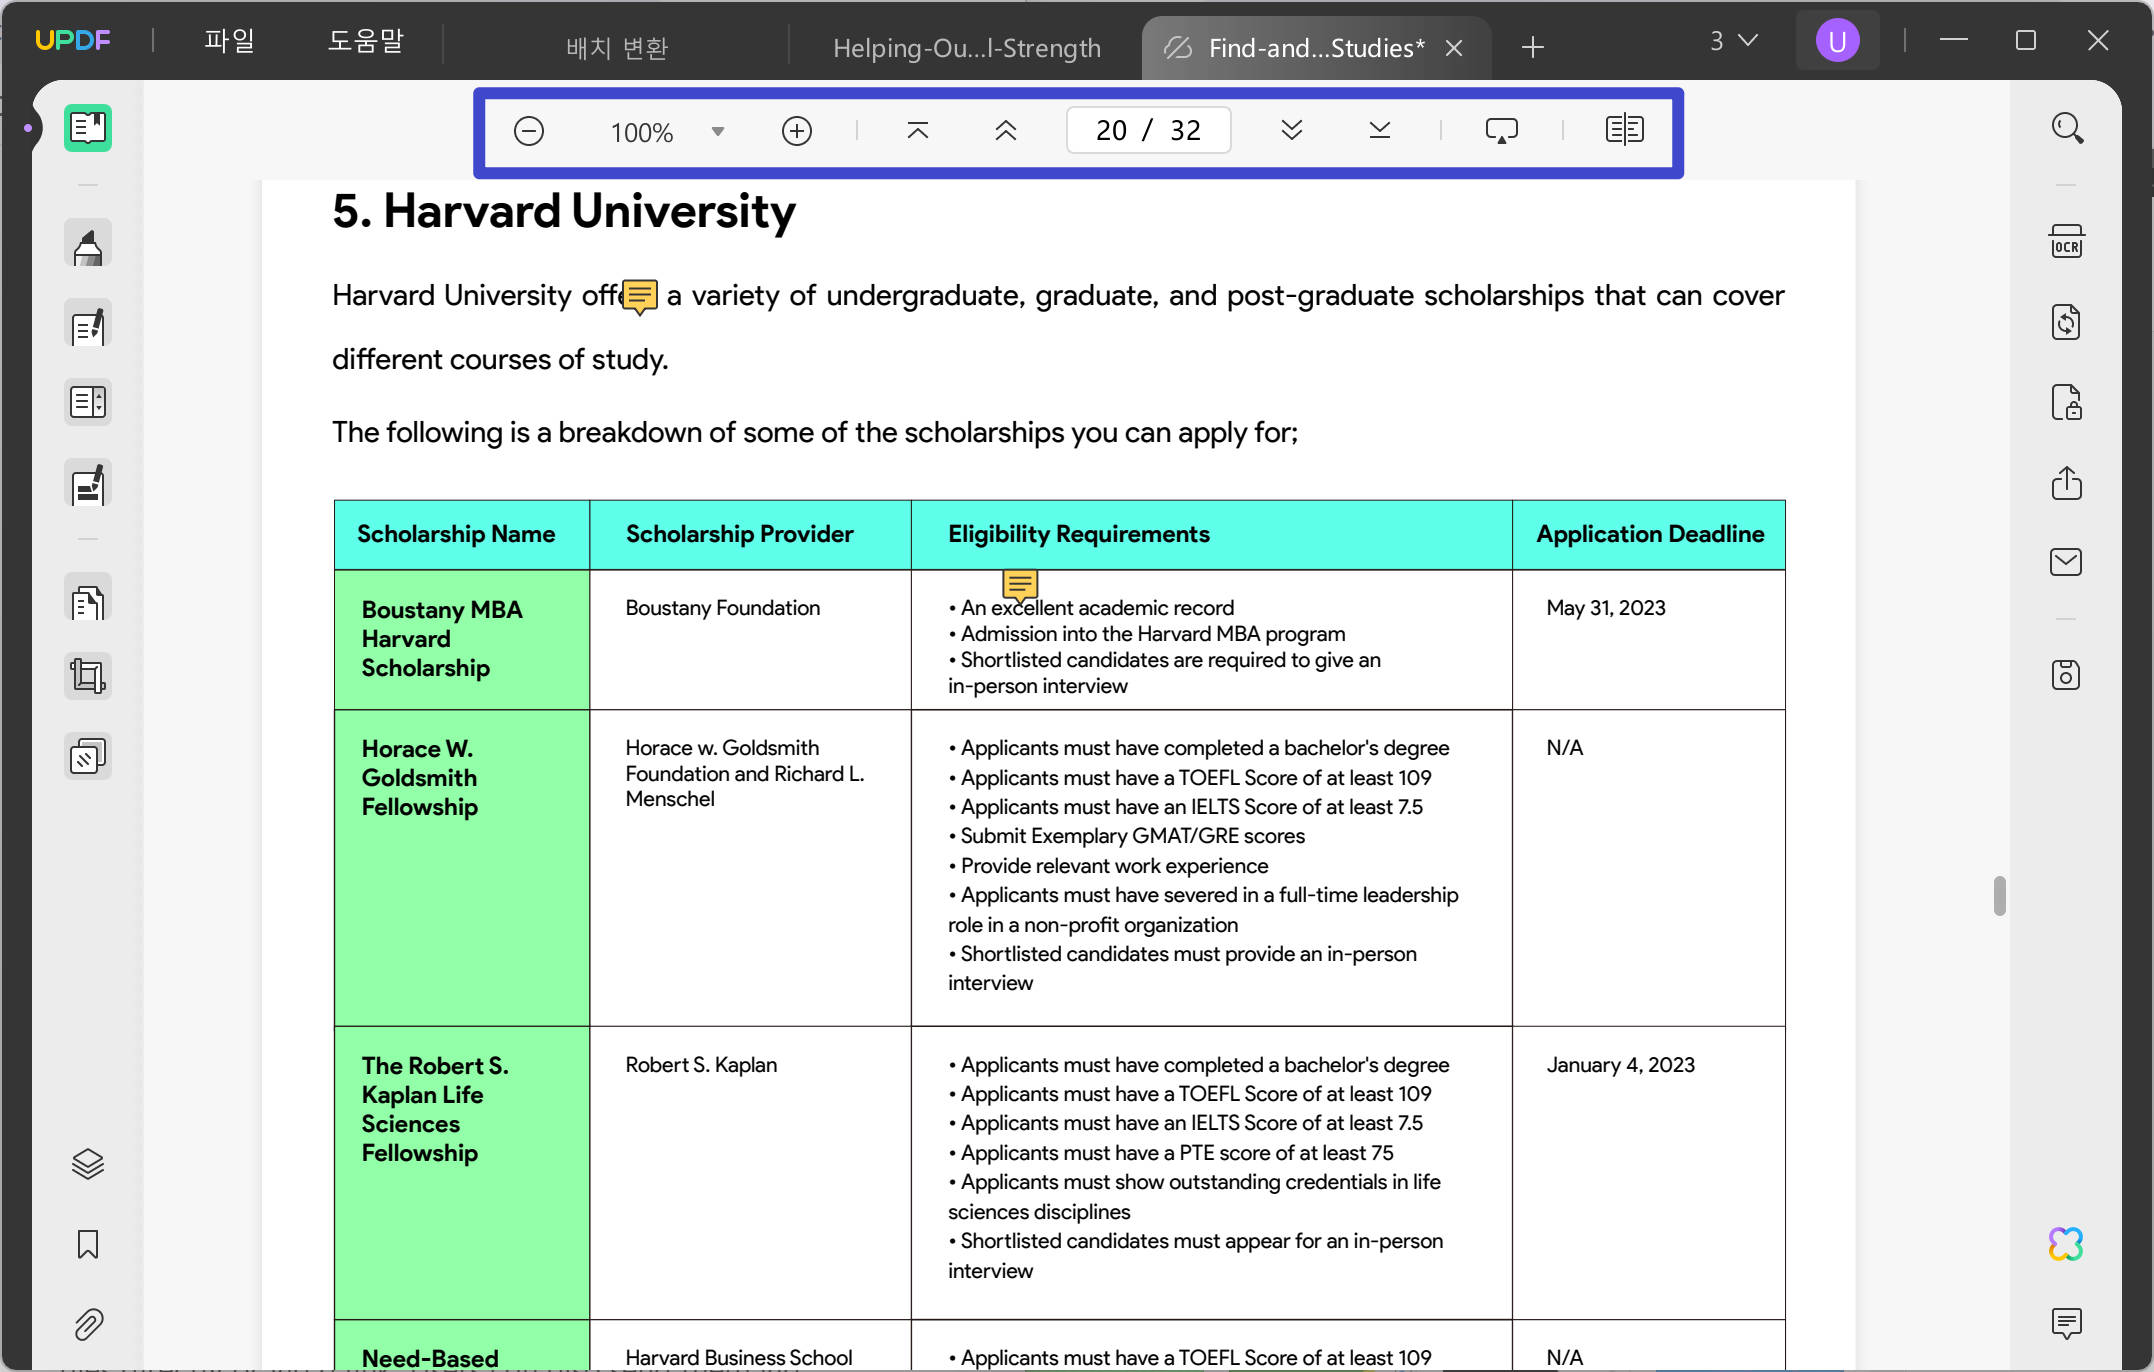2154x1372 pixels.
Task: Click the Boustany Foundation cell
Action: pos(750,640)
